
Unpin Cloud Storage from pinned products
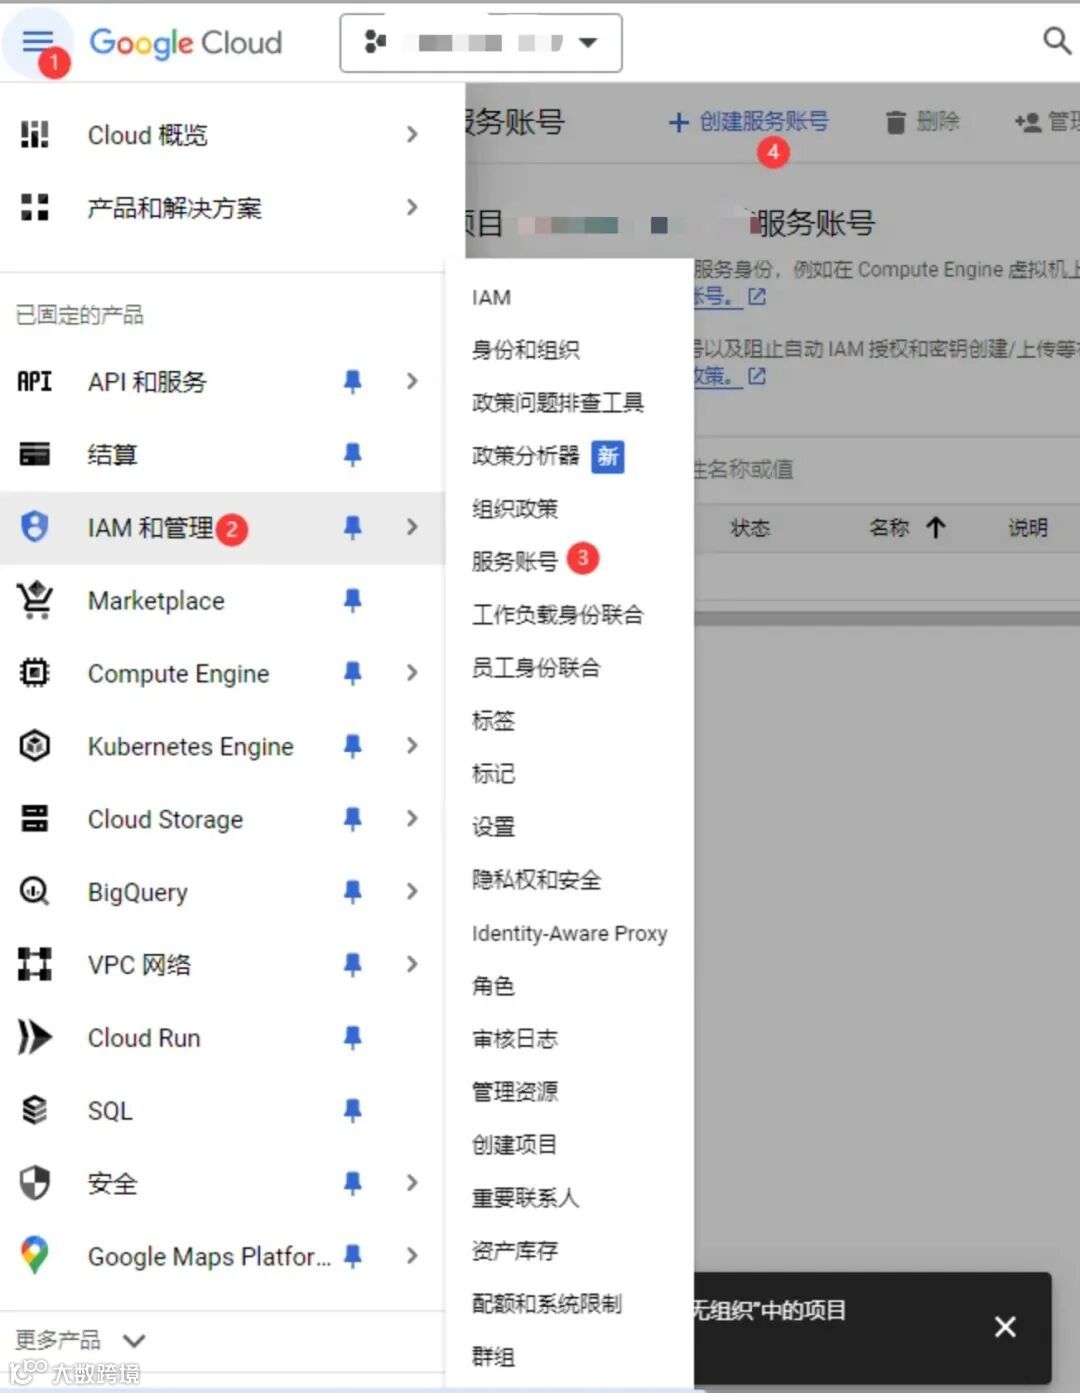352,819
